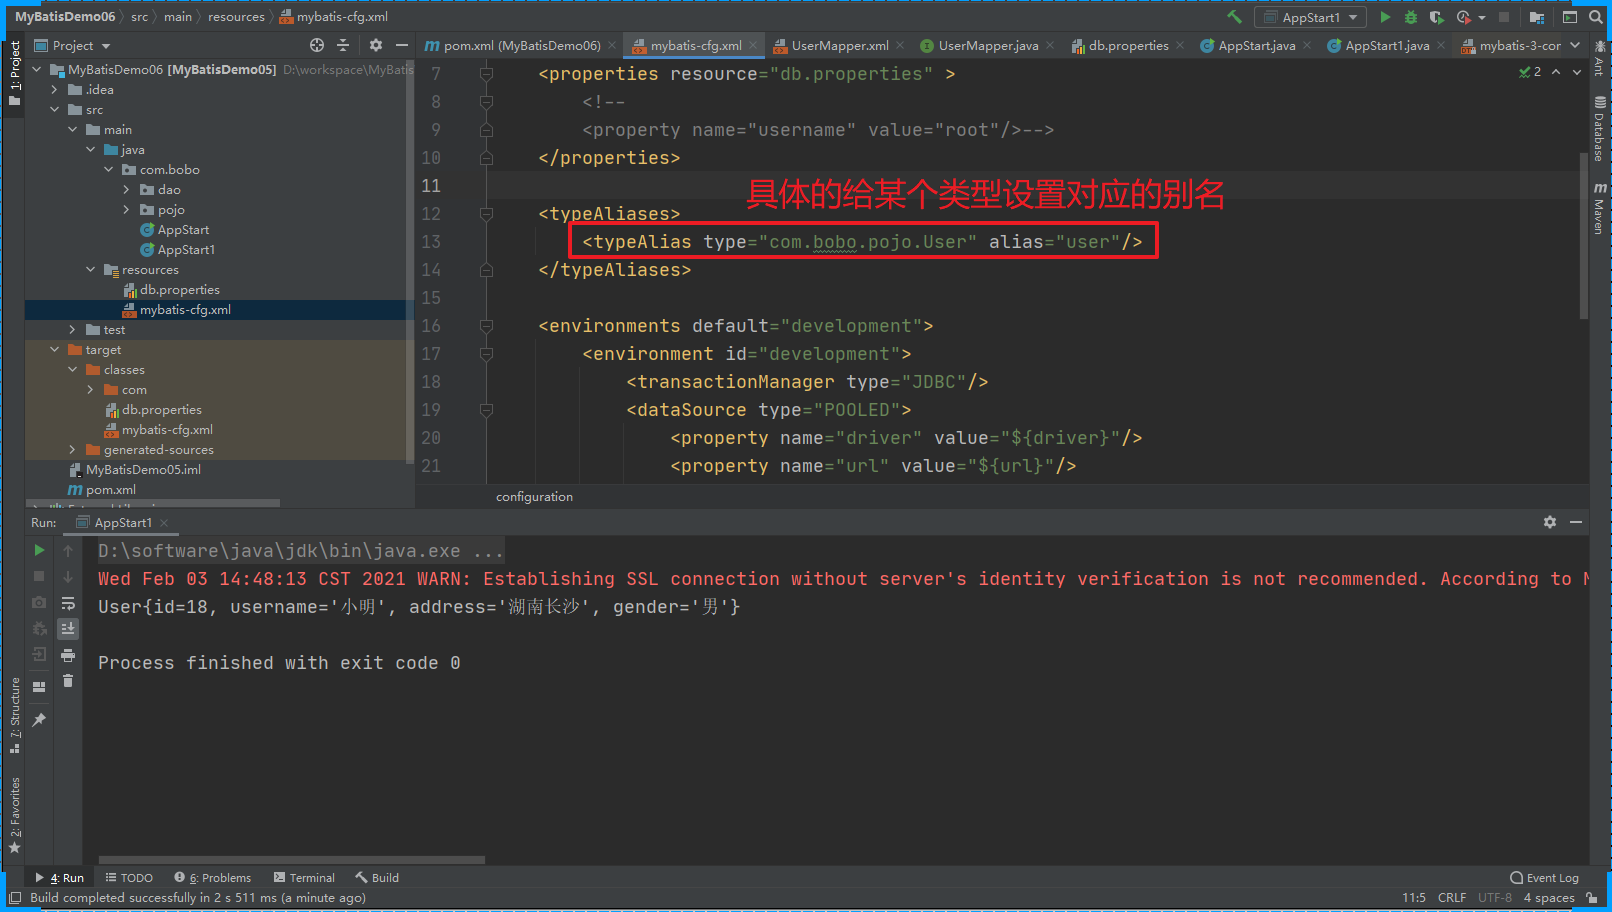Locate current file in Project view

coord(317,45)
